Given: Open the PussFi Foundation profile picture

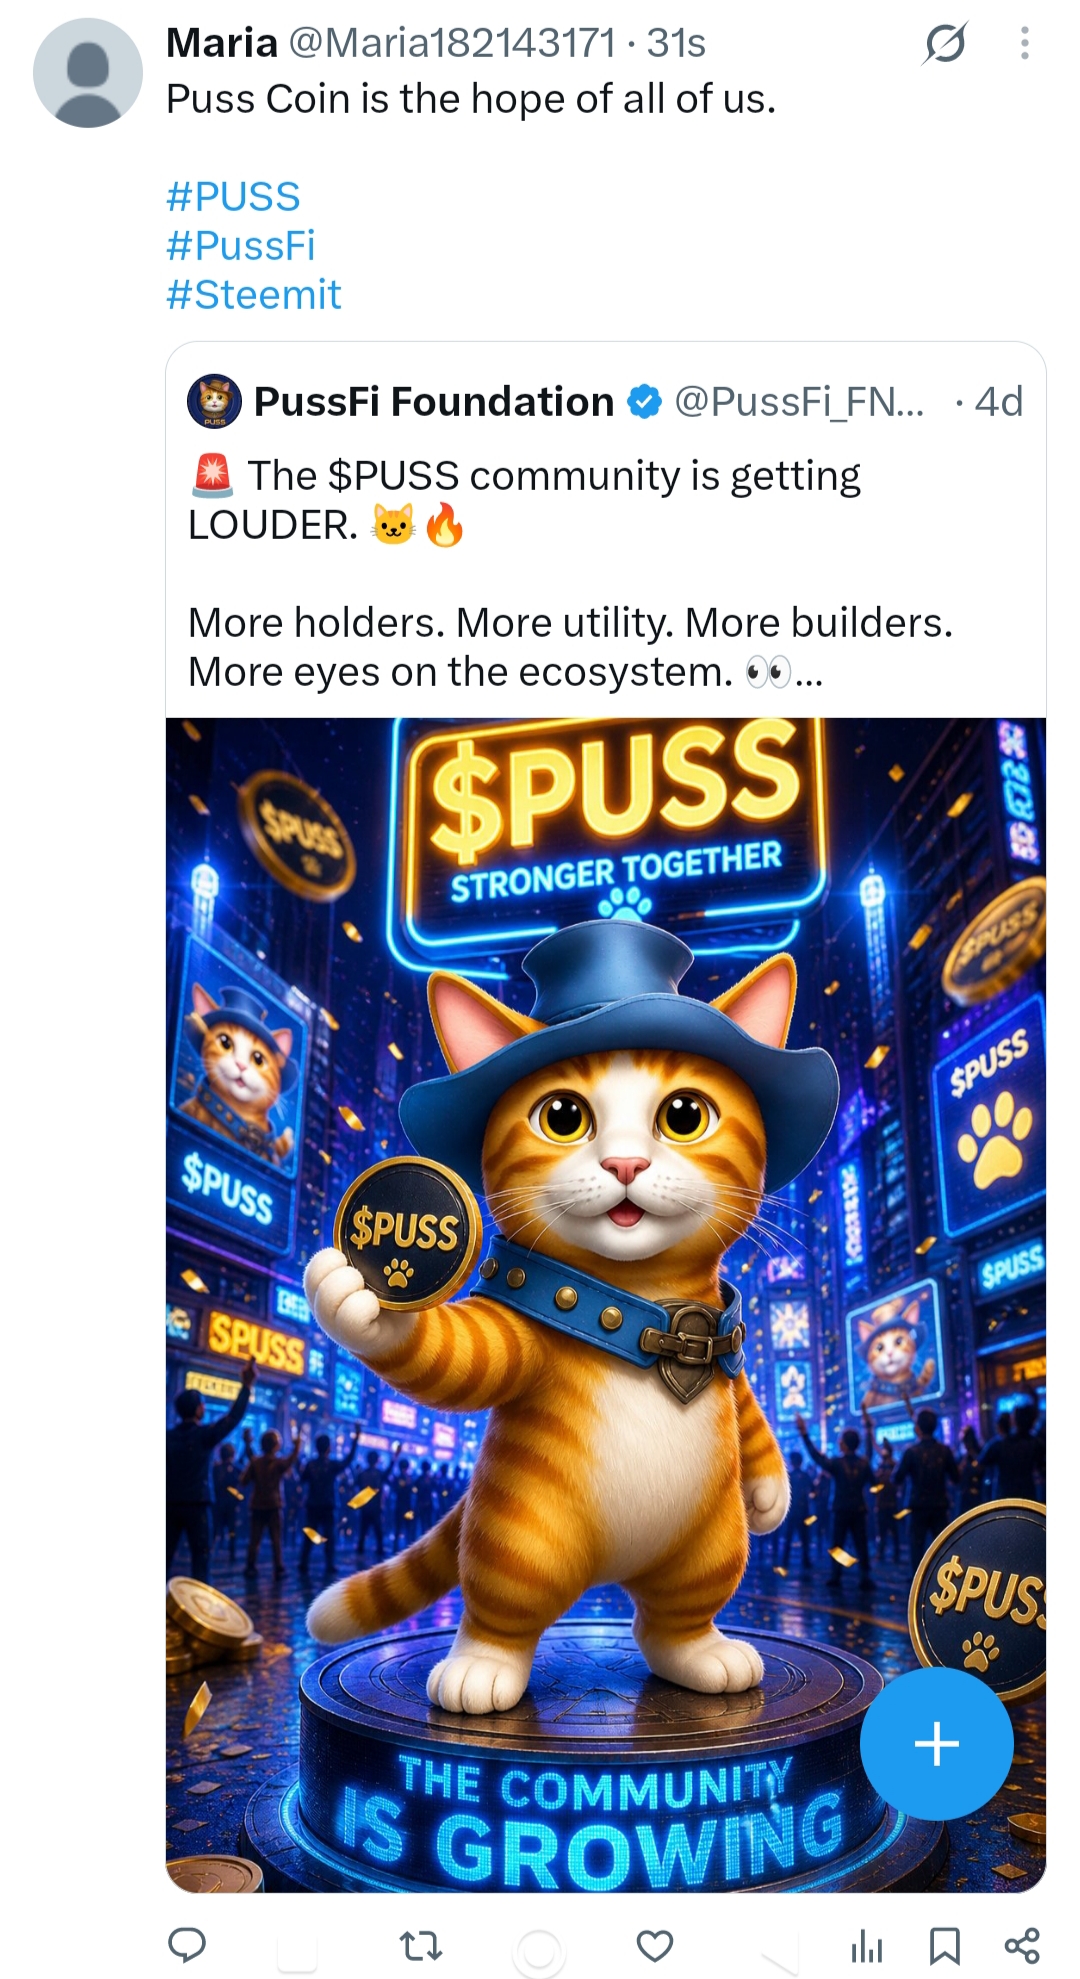Looking at the screenshot, I should tap(214, 401).
